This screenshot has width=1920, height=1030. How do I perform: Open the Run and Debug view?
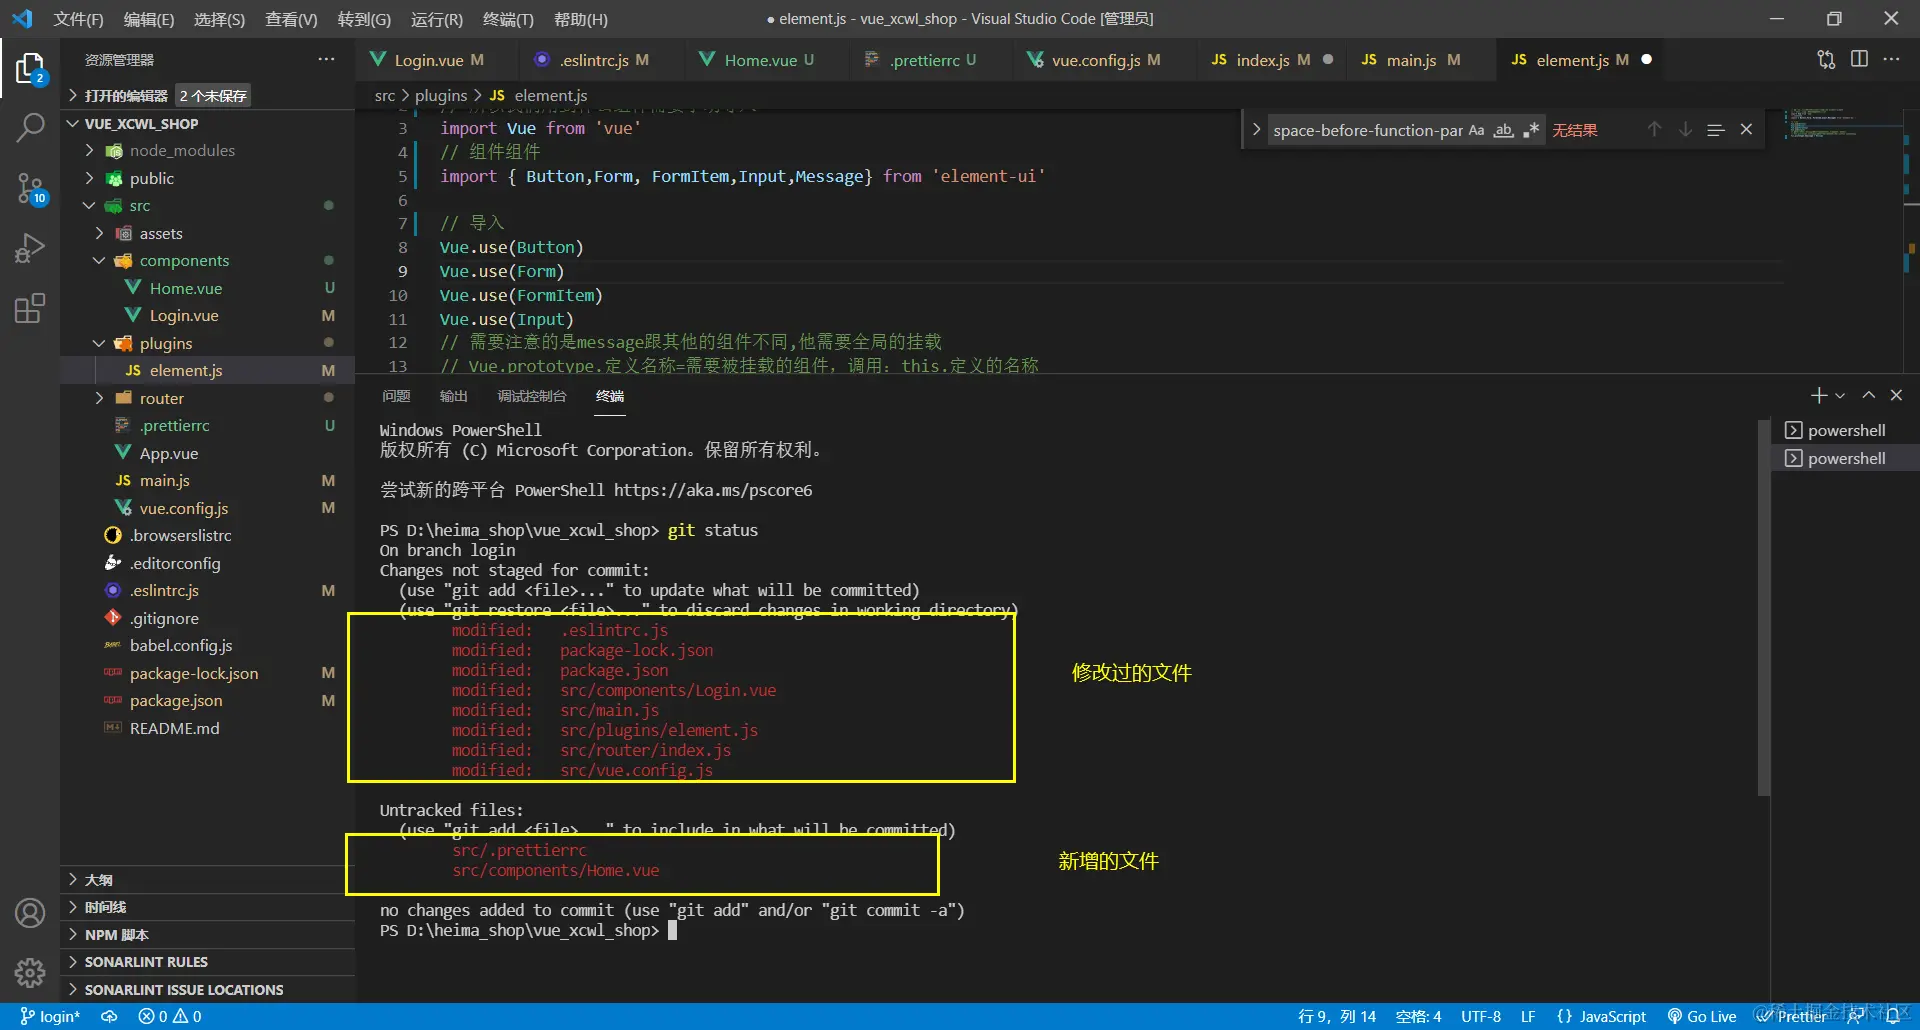click(30, 248)
